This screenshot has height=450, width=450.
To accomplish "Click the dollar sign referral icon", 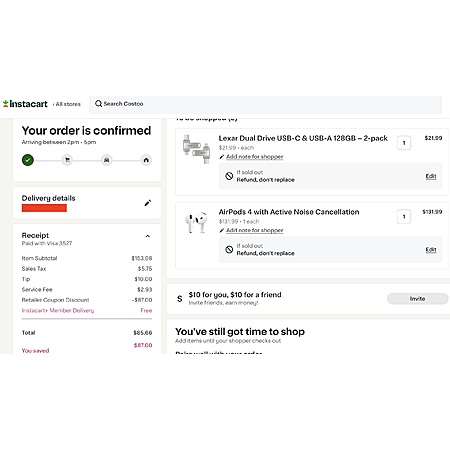I will pos(180,299).
